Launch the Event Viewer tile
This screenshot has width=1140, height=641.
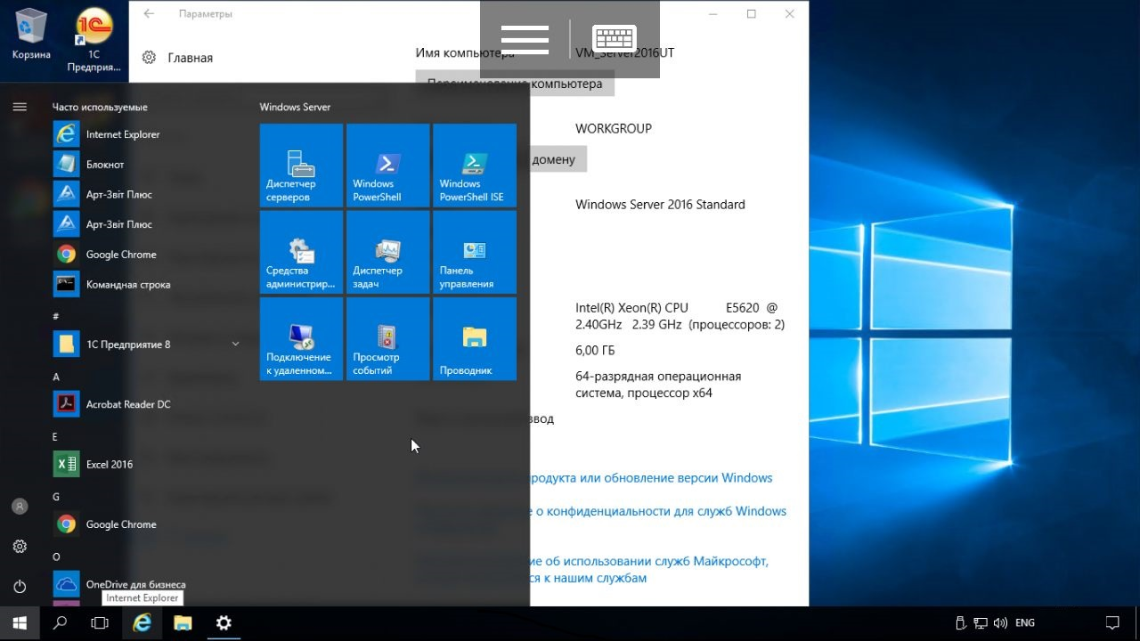(x=388, y=339)
